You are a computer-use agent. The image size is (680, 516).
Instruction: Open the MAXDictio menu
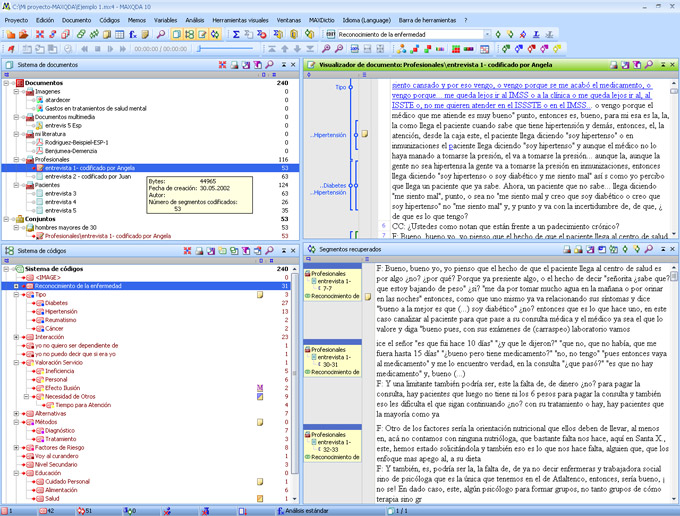tap(321, 20)
